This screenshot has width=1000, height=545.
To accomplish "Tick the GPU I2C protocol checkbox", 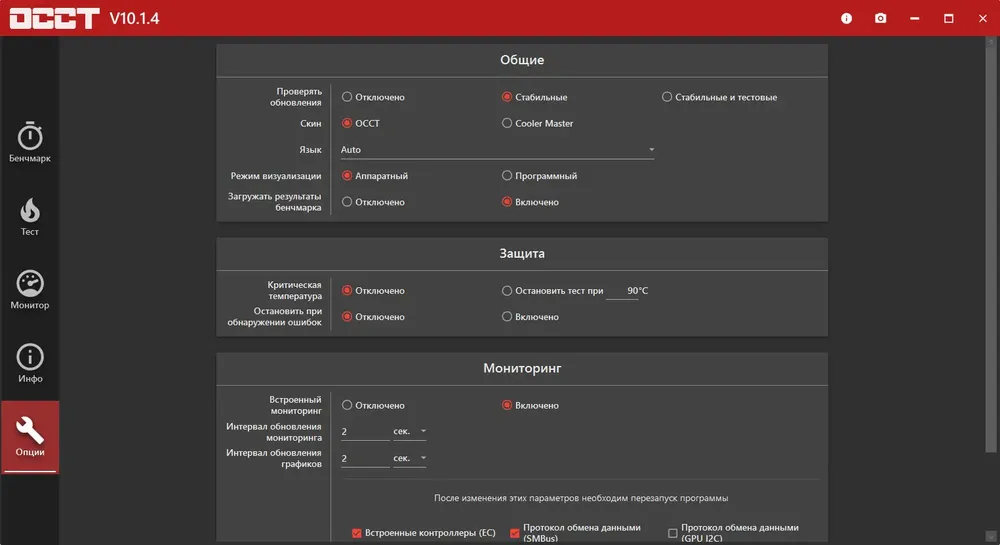I will [672, 533].
